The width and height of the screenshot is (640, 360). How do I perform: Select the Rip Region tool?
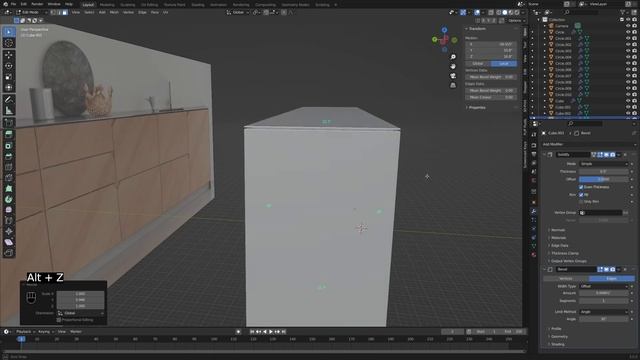[9, 253]
